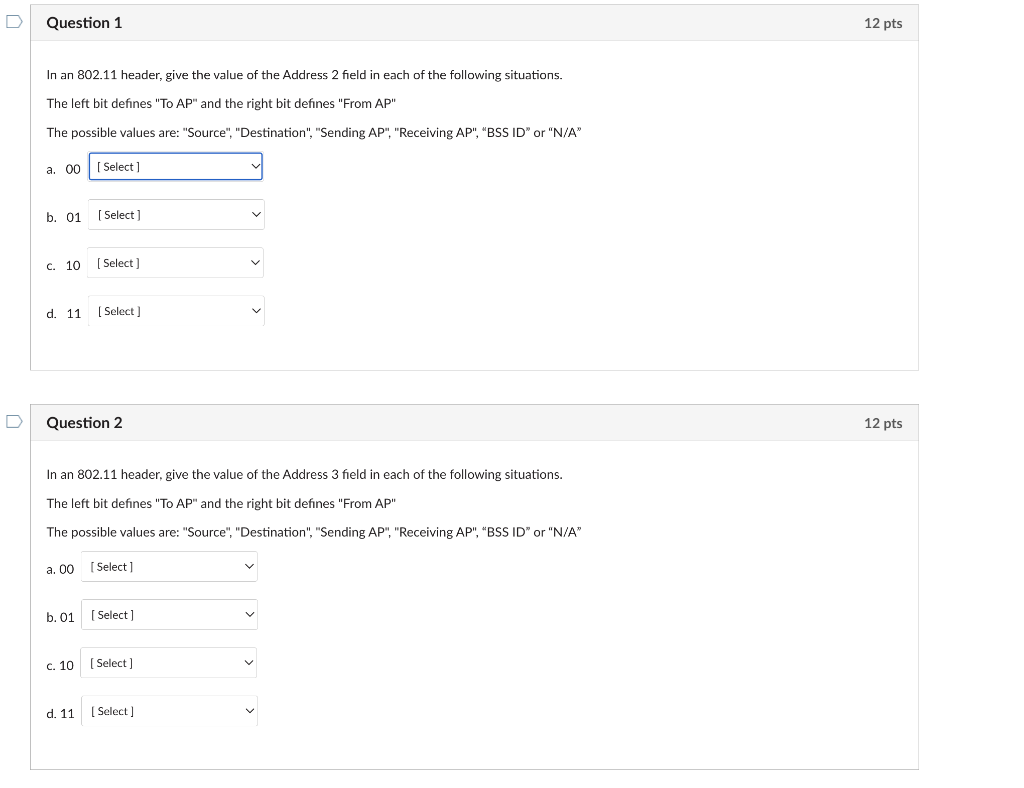Click the chevron arrow on Question 1's first Select box
This screenshot has width=1024, height=788.
(253, 166)
